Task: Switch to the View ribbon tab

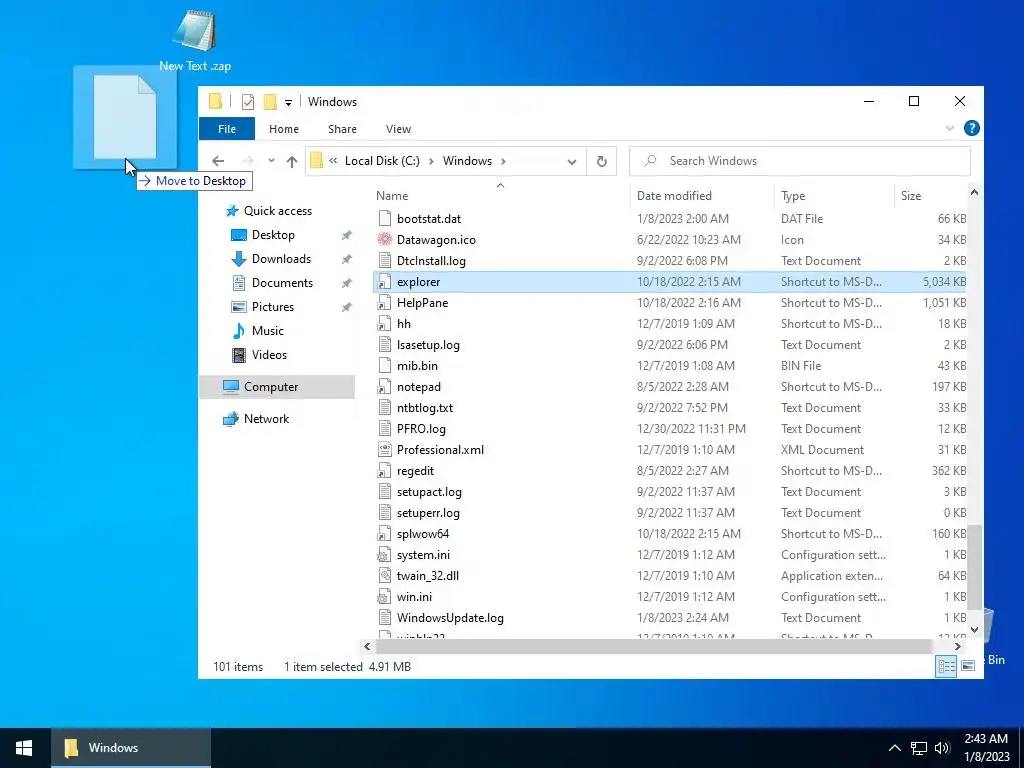Action: pyautogui.click(x=398, y=129)
